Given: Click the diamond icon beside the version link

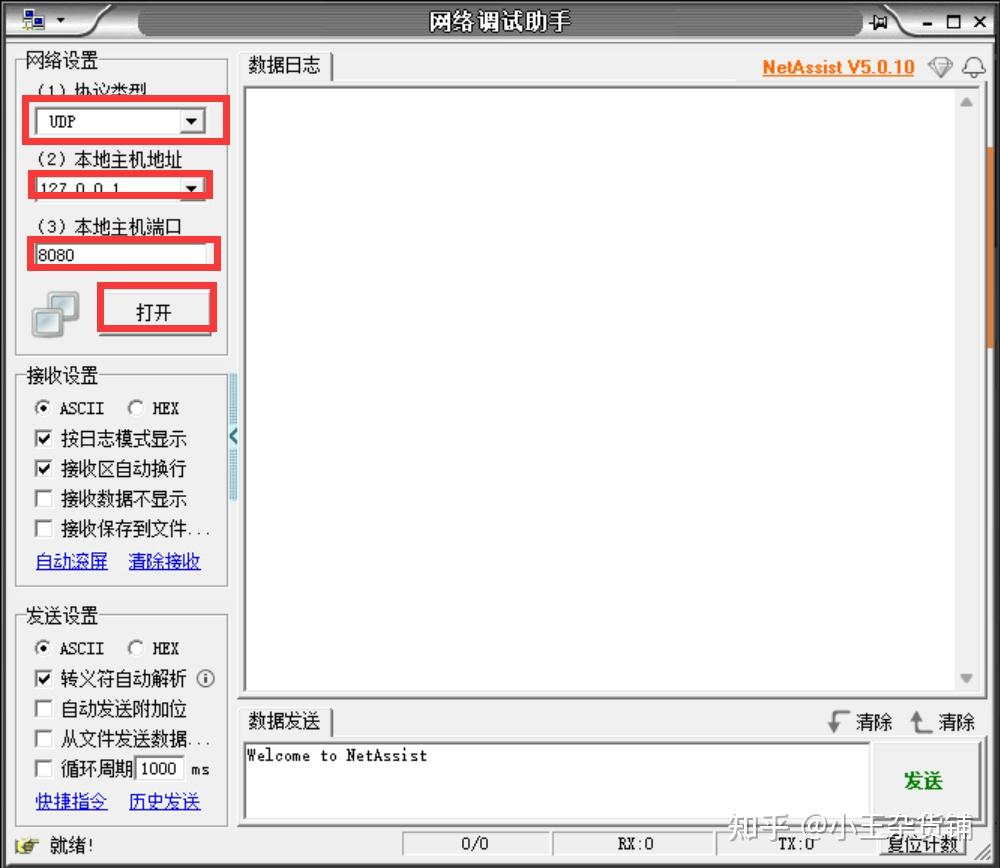Looking at the screenshot, I should (x=940, y=66).
